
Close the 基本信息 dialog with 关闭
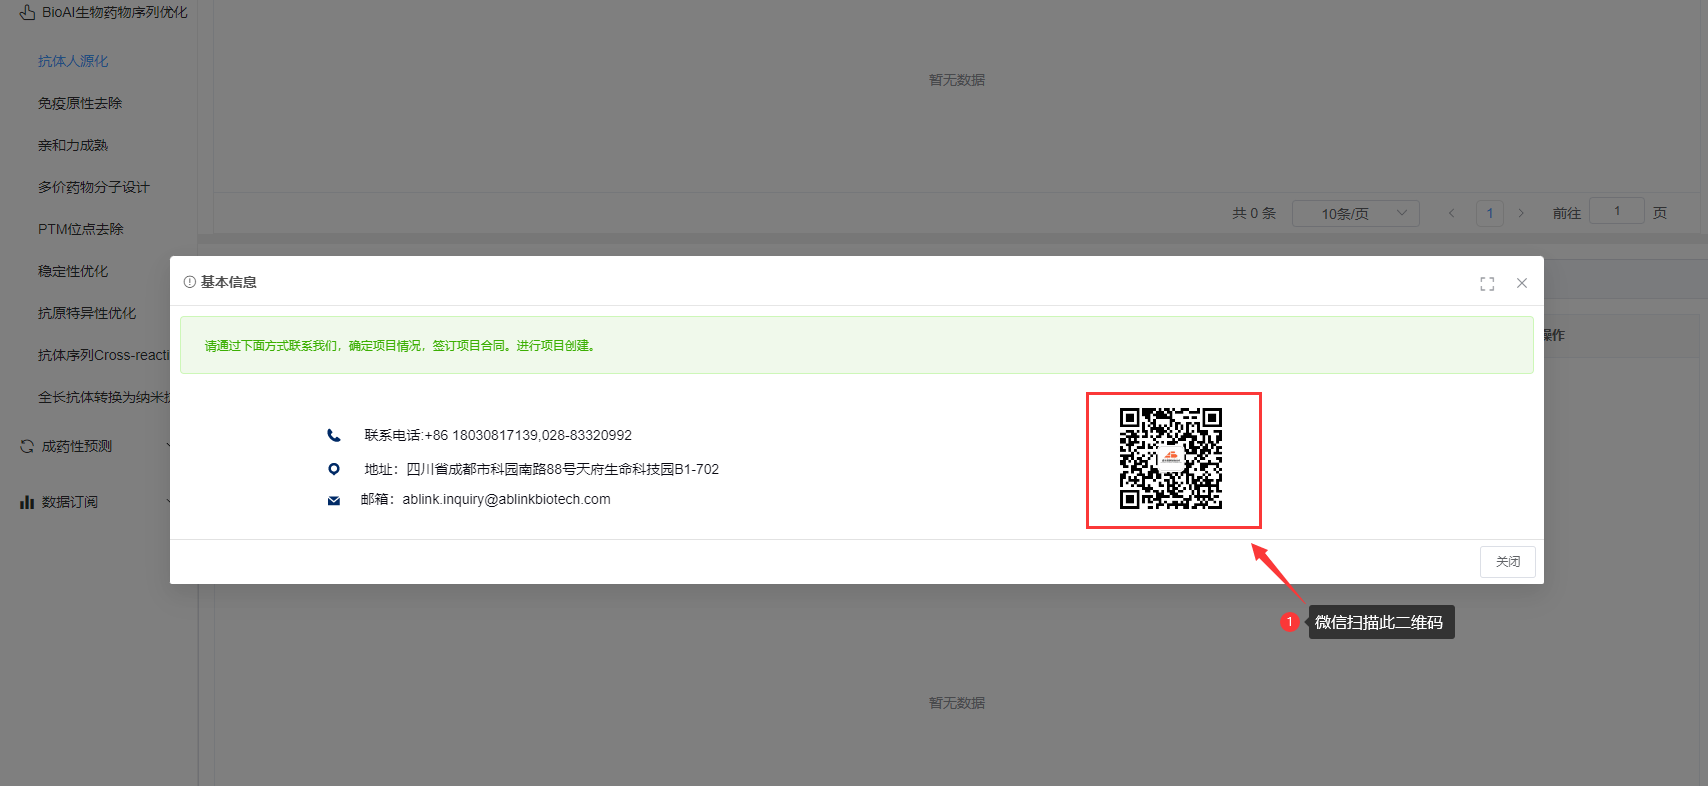point(1507,562)
